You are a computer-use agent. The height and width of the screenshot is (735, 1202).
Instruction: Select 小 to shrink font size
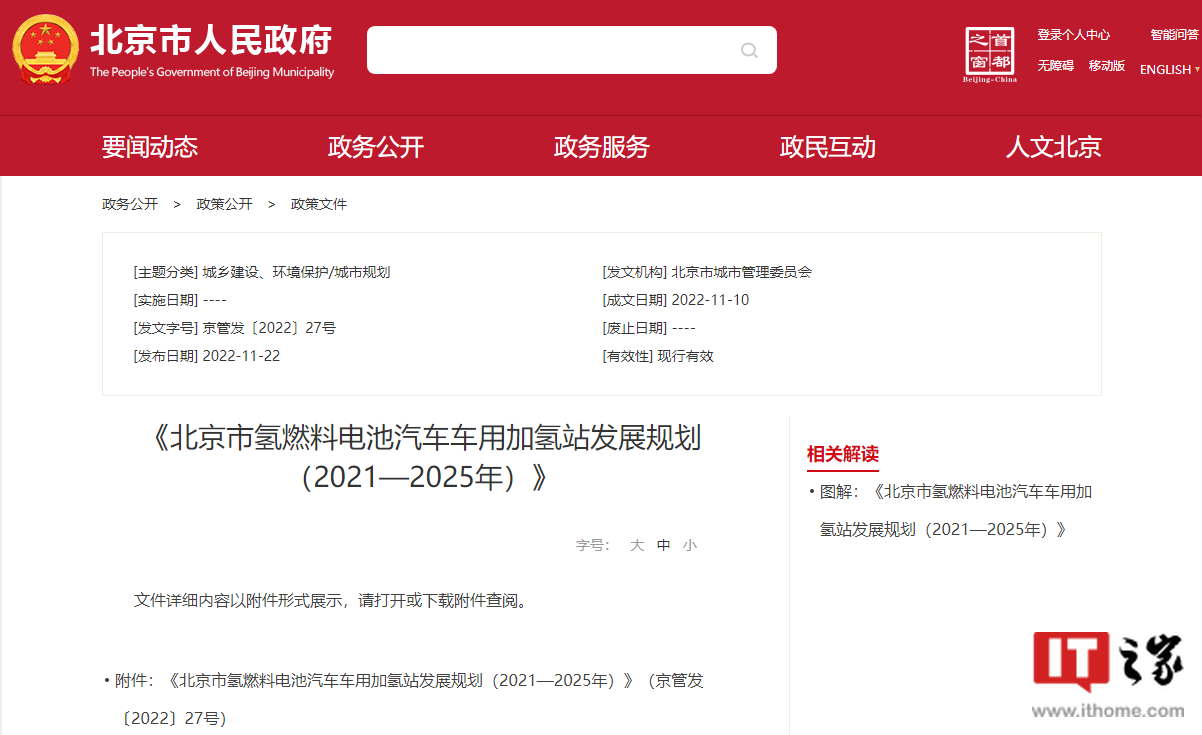690,545
